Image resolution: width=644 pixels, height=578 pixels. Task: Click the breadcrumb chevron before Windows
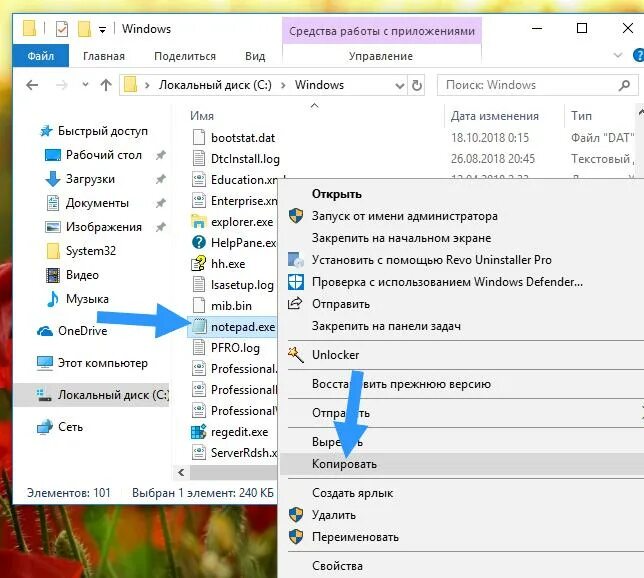pos(283,85)
